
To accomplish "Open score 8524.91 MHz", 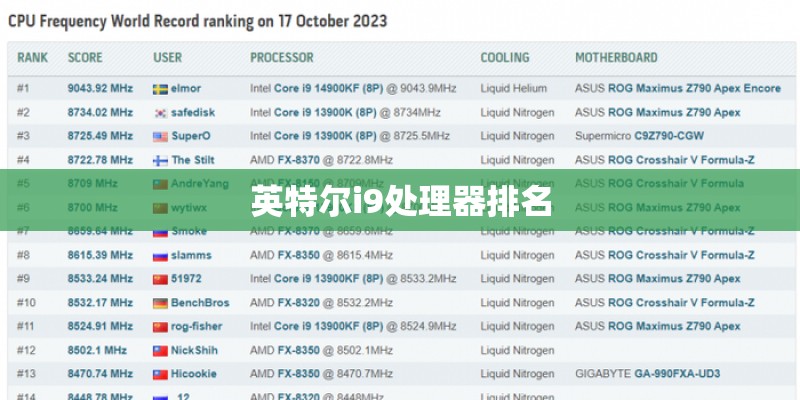I will click(100, 326).
